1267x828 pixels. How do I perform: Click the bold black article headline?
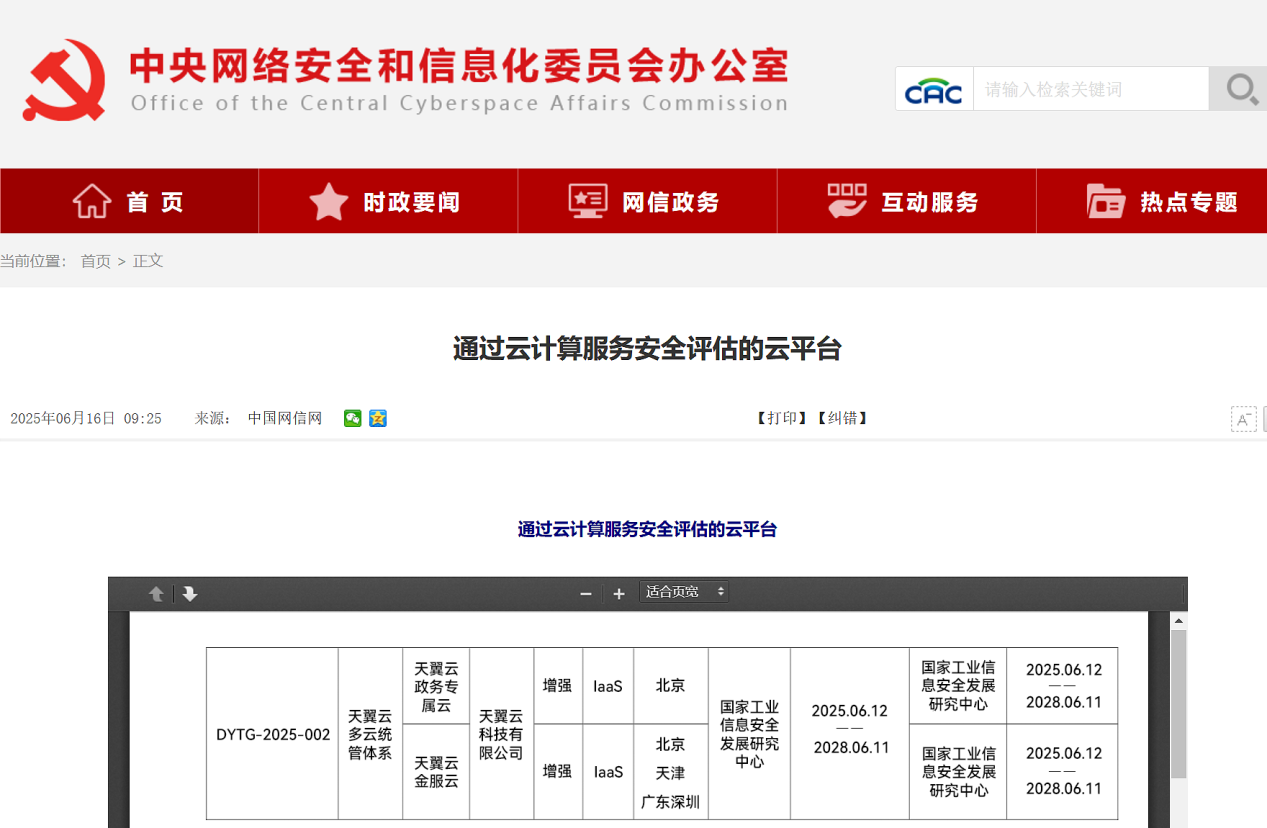647,349
